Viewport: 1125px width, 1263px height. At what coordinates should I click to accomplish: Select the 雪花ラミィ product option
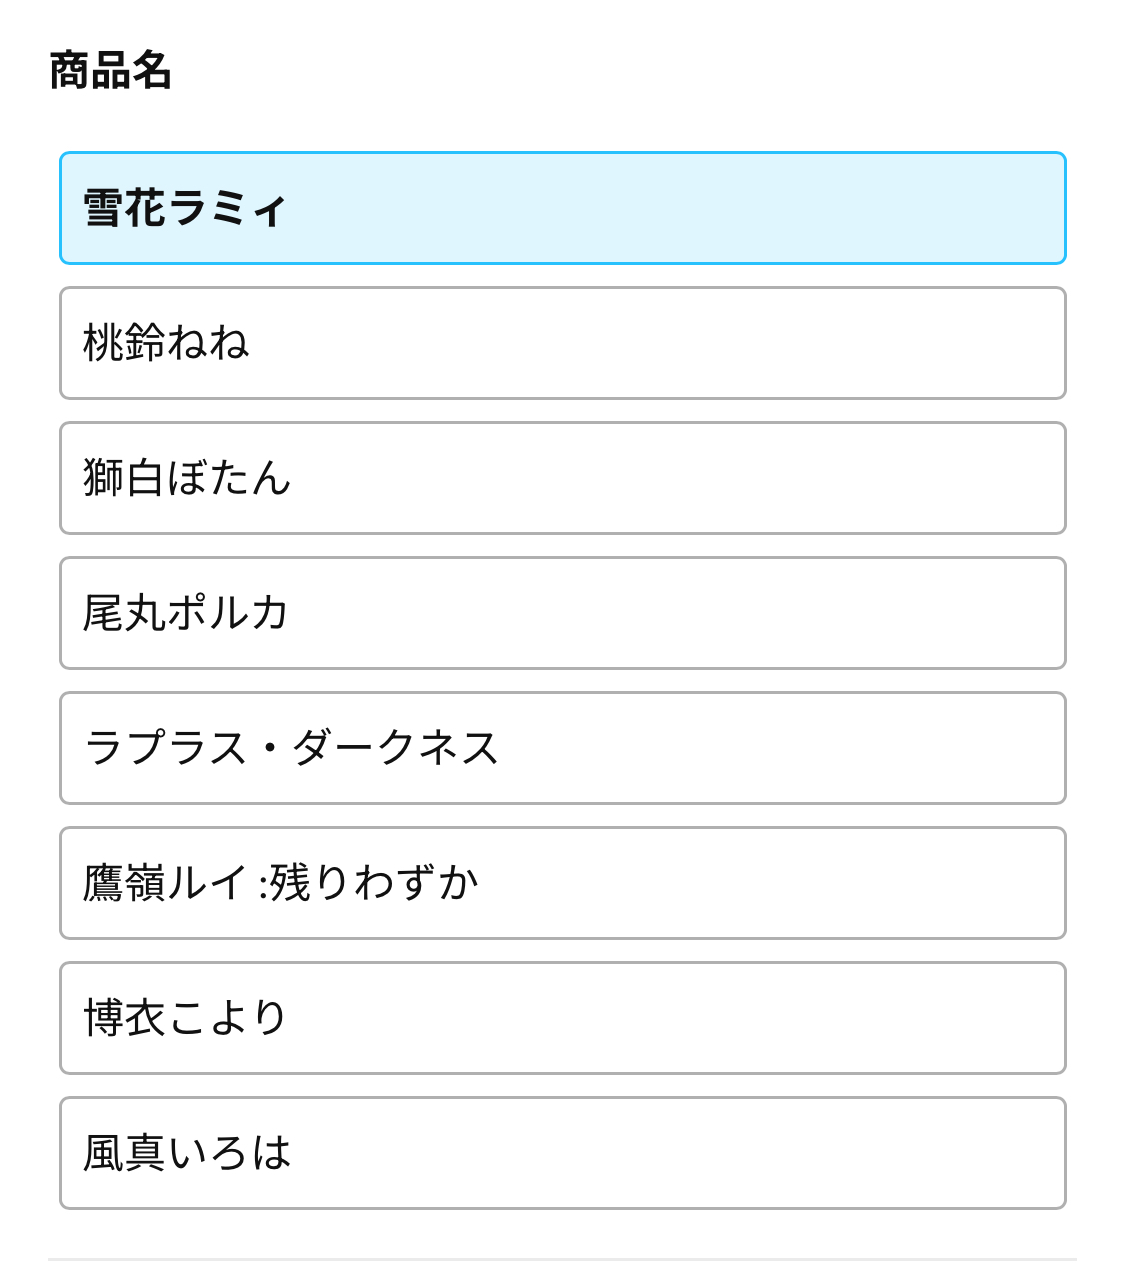coord(562,208)
